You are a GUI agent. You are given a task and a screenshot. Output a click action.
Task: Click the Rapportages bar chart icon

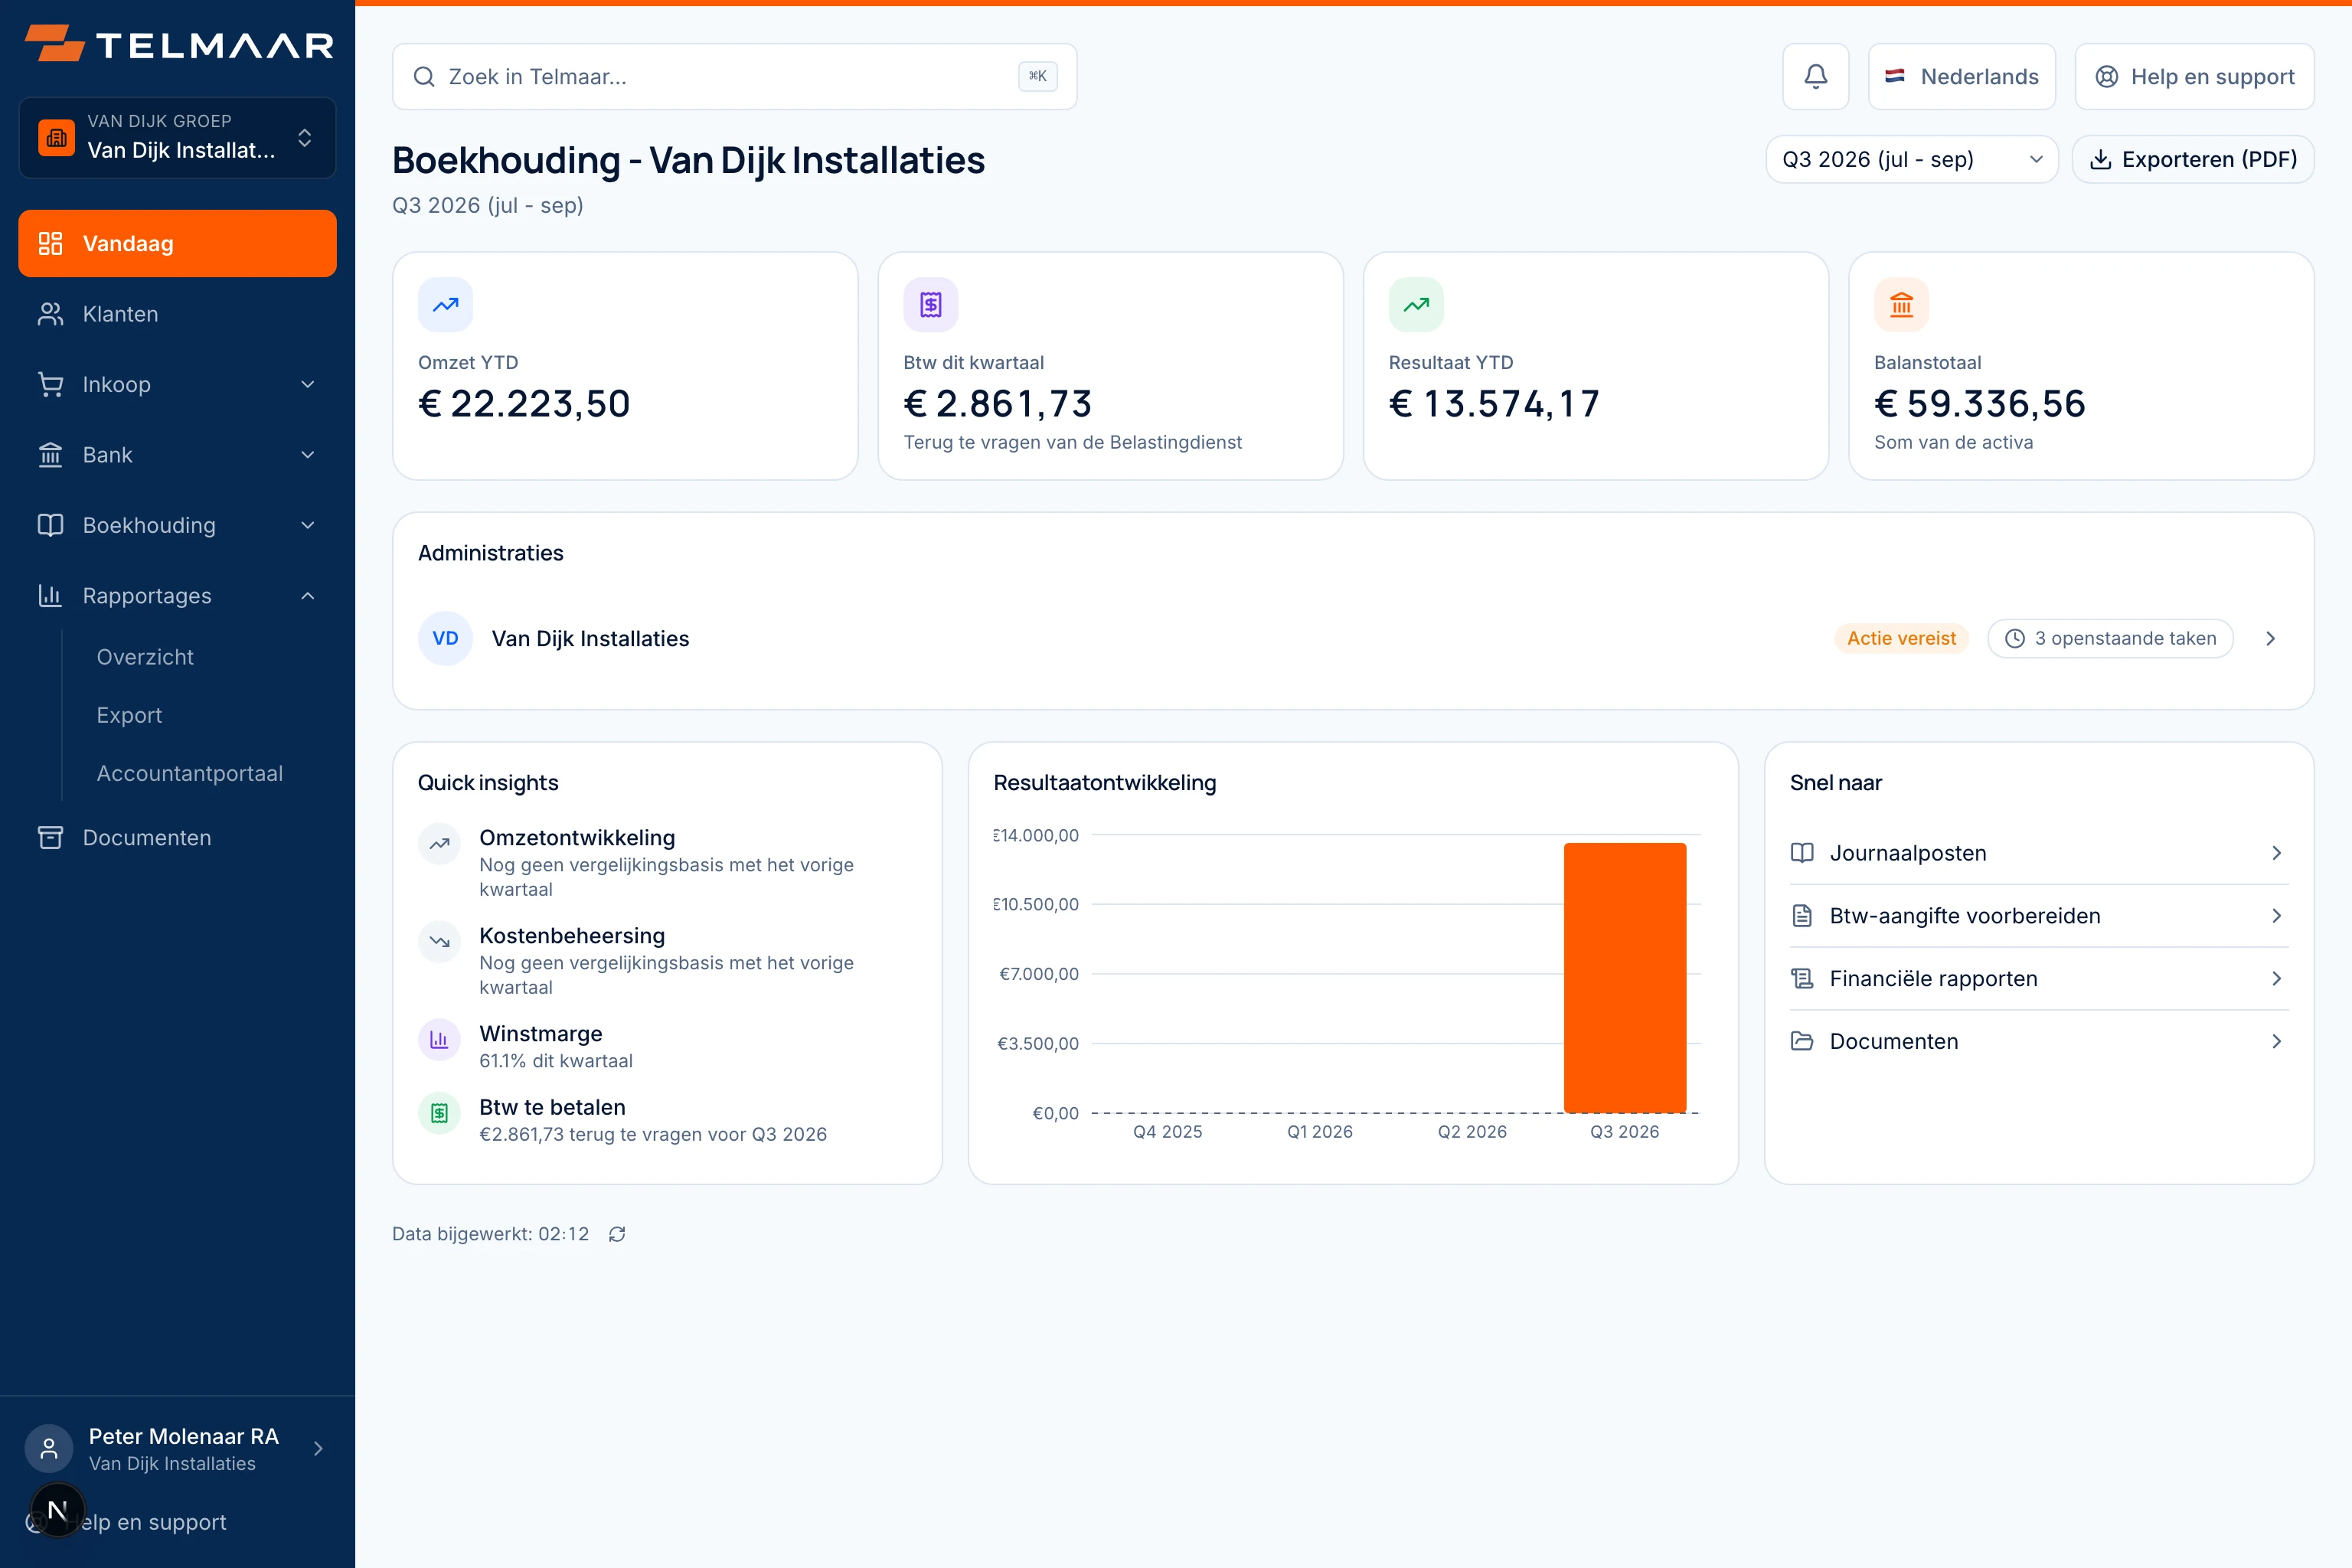pos(50,596)
